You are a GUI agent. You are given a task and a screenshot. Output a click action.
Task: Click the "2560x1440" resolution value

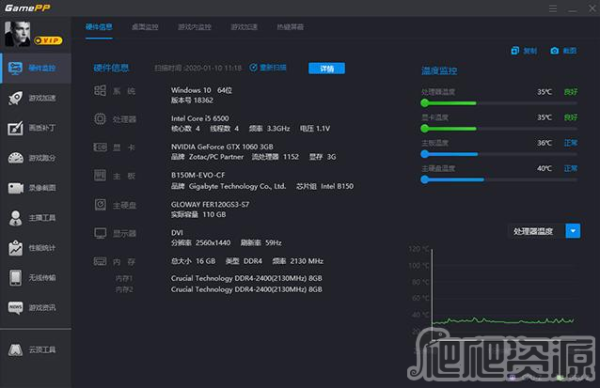click(x=213, y=243)
